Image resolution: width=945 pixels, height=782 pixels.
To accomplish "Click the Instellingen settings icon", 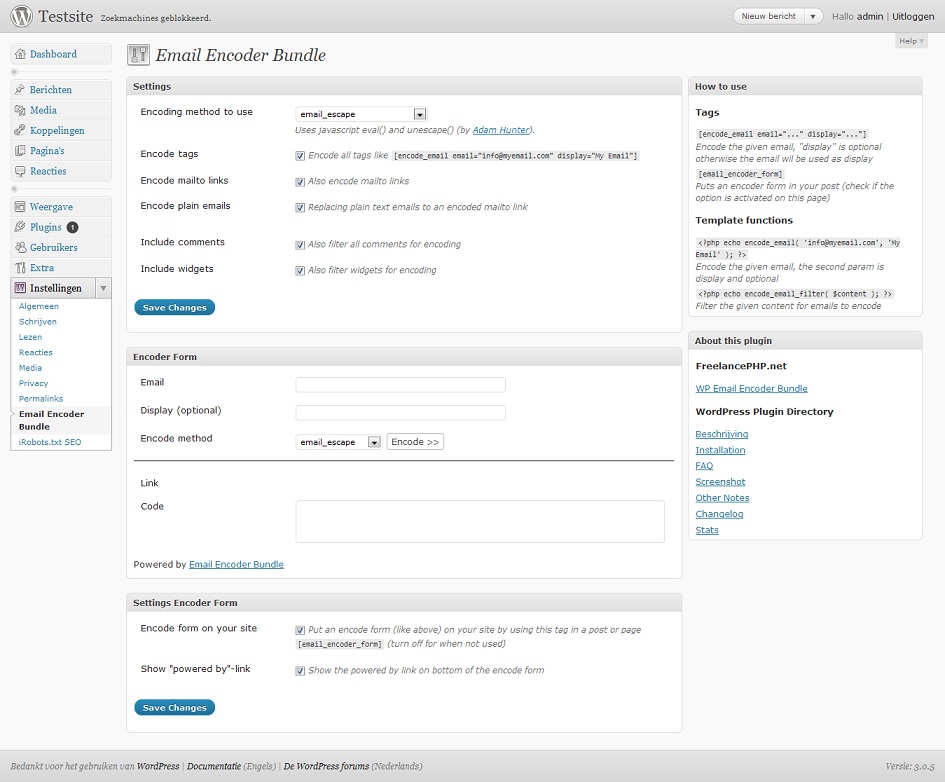I will pyautogui.click(x=20, y=288).
